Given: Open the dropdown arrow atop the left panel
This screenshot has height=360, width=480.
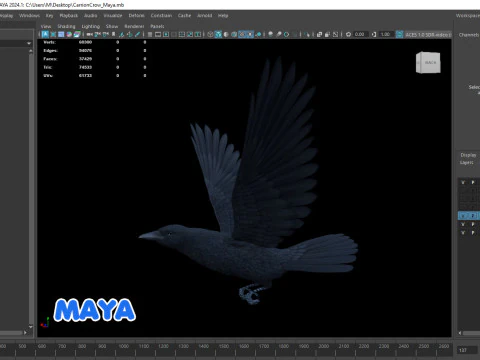Looking at the screenshot, I should (29, 43).
